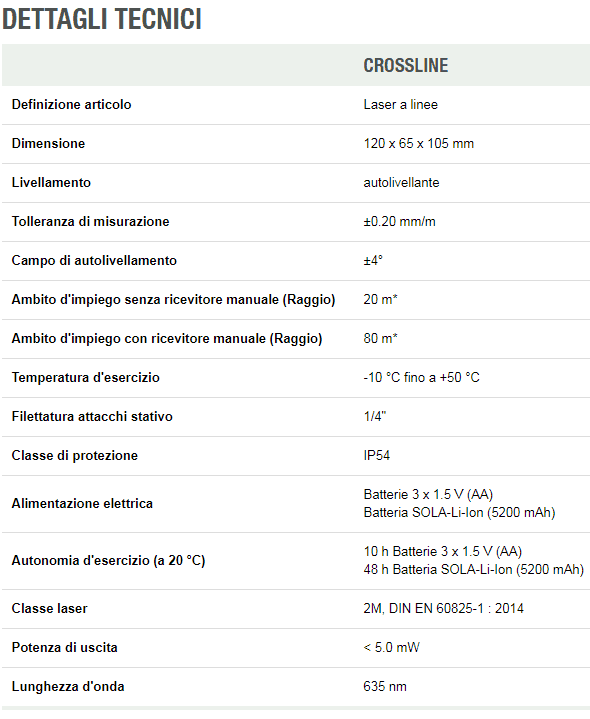The width and height of the screenshot is (590, 719).
Task: Select the Temperatura d'esercizio label
Action: (86, 377)
